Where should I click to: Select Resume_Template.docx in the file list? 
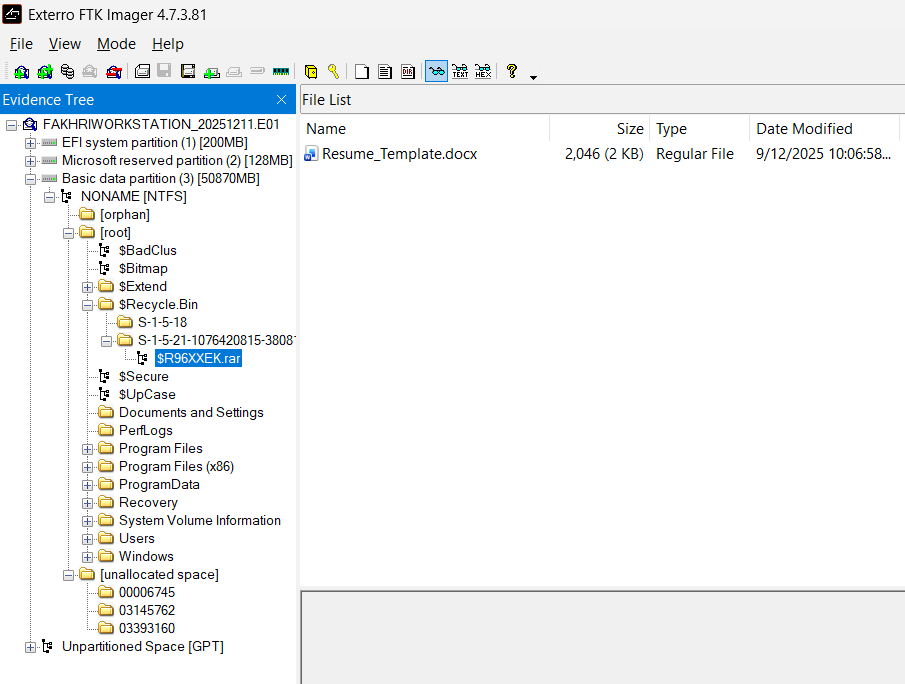coord(399,154)
